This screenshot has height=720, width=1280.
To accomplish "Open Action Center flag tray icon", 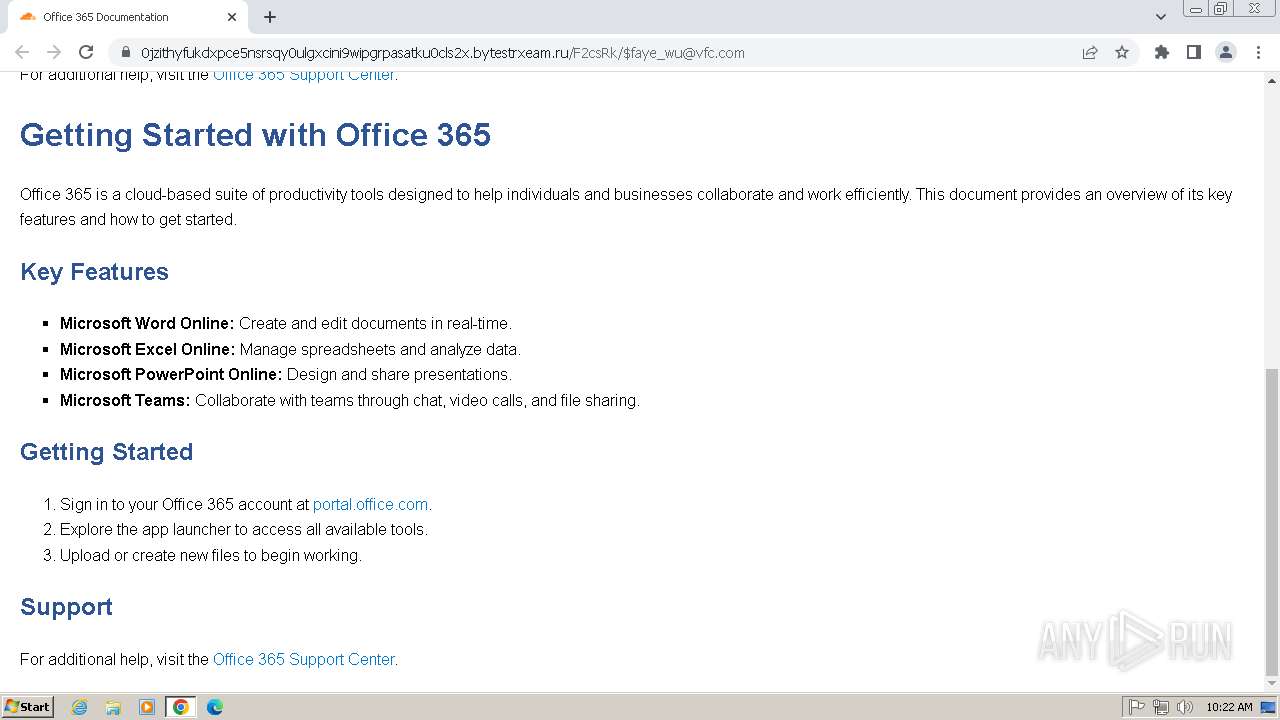I will tap(1137, 707).
